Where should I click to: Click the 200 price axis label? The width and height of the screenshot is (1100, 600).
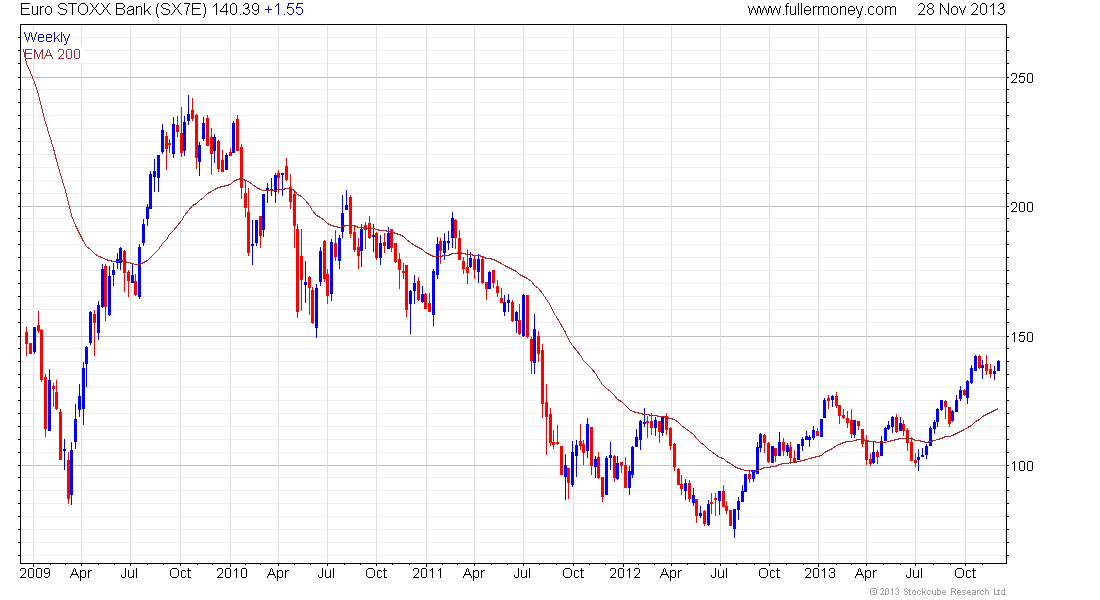coord(1022,207)
